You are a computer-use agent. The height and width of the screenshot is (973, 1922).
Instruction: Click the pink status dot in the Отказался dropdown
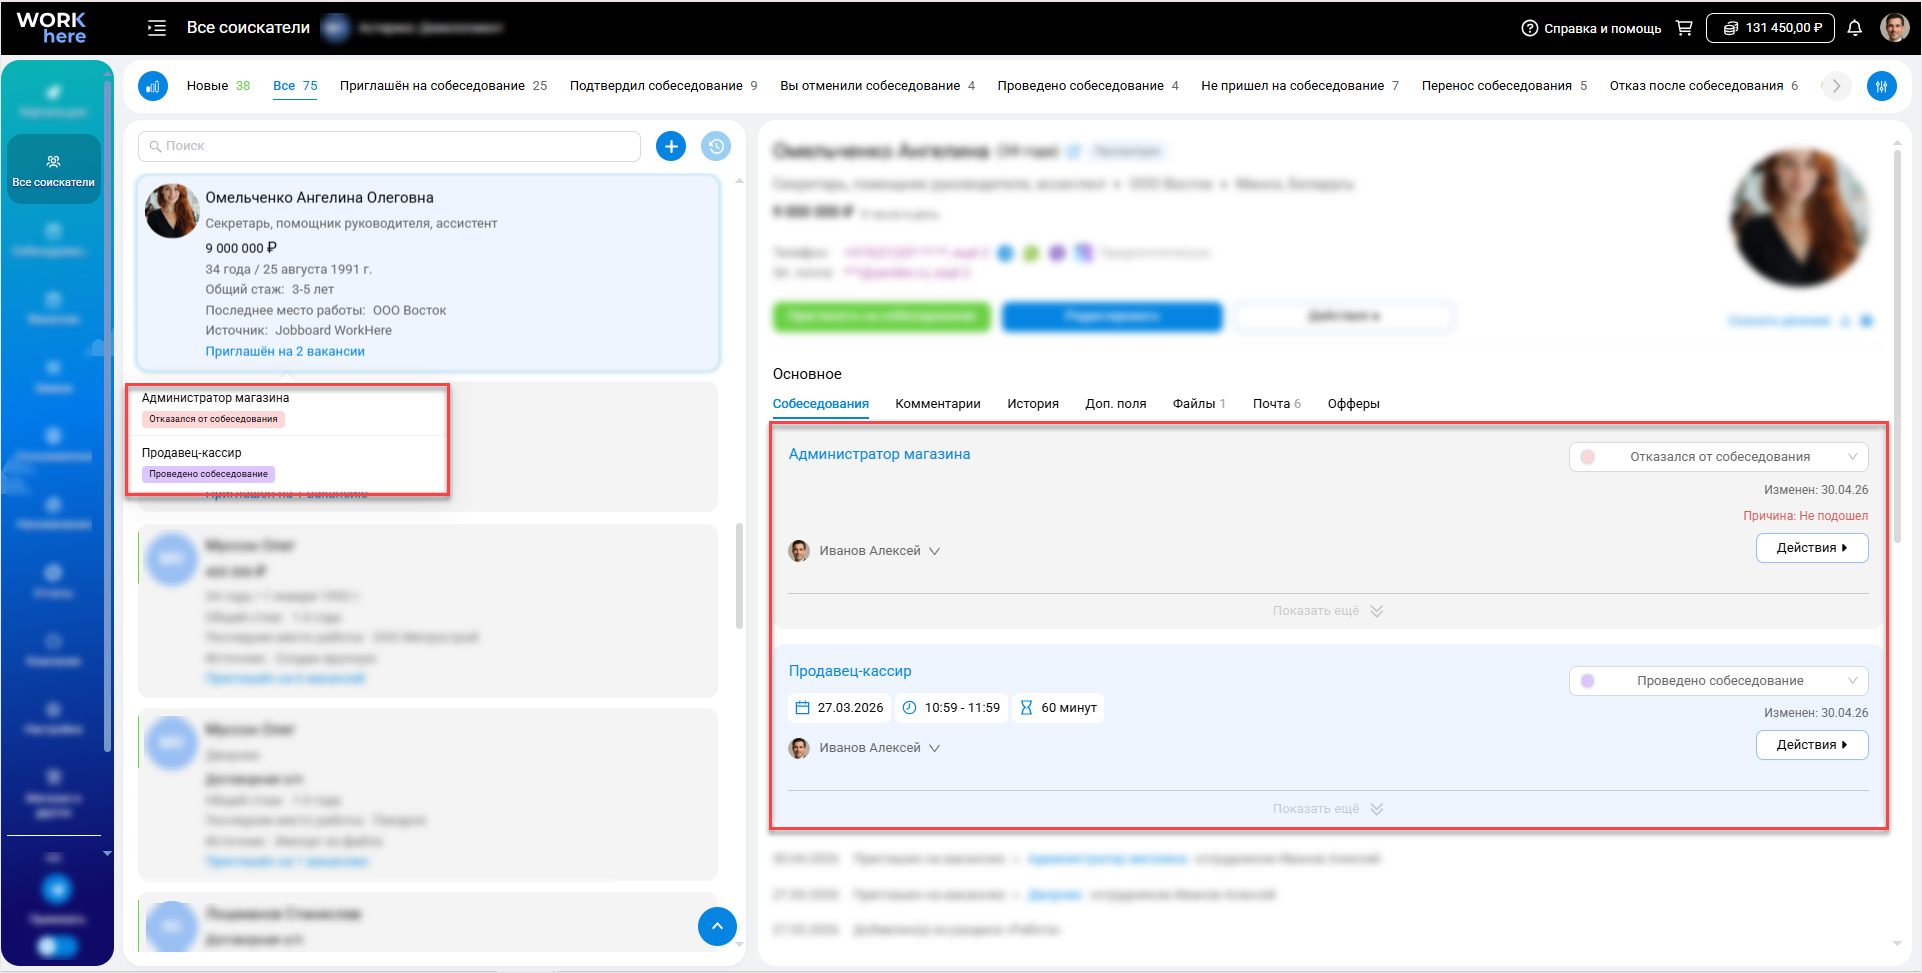(1587, 457)
